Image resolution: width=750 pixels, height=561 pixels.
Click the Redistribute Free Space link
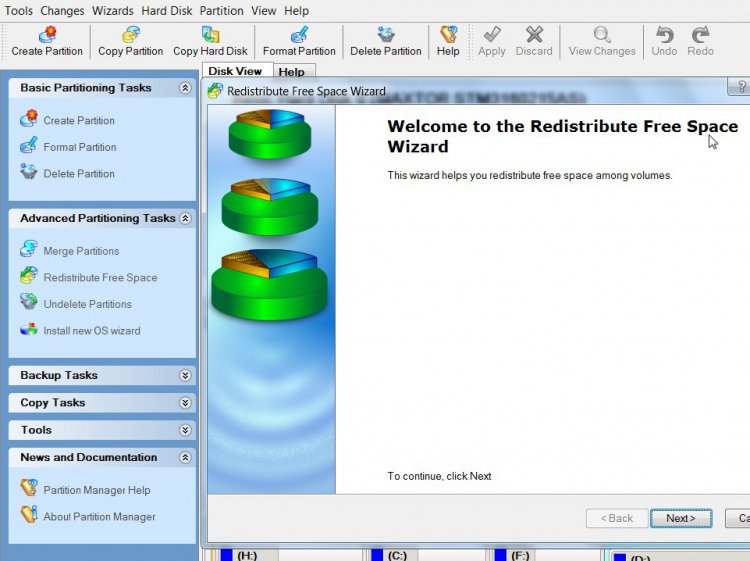tap(100, 278)
